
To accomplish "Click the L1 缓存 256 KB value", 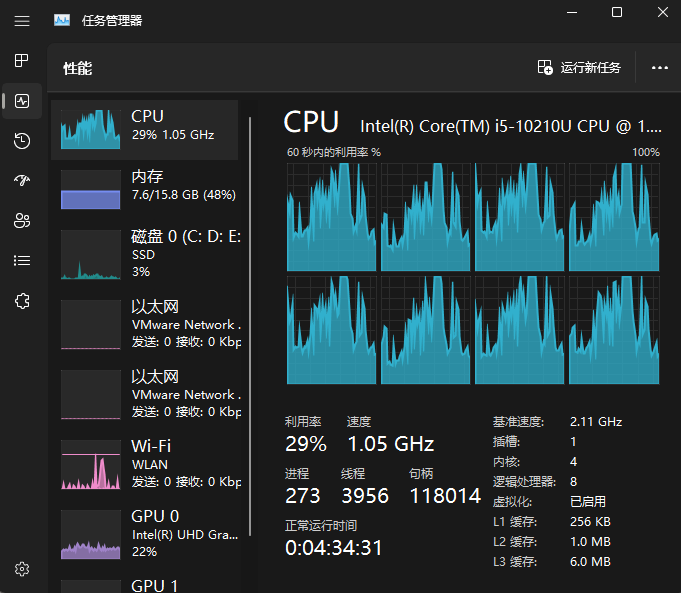I will (x=590, y=522).
